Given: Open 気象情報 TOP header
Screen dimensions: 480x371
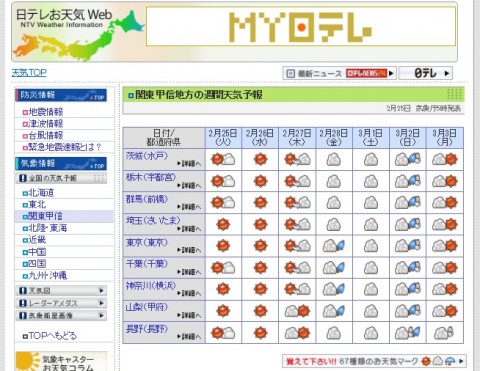Looking at the screenshot, I should click(61, 164).
